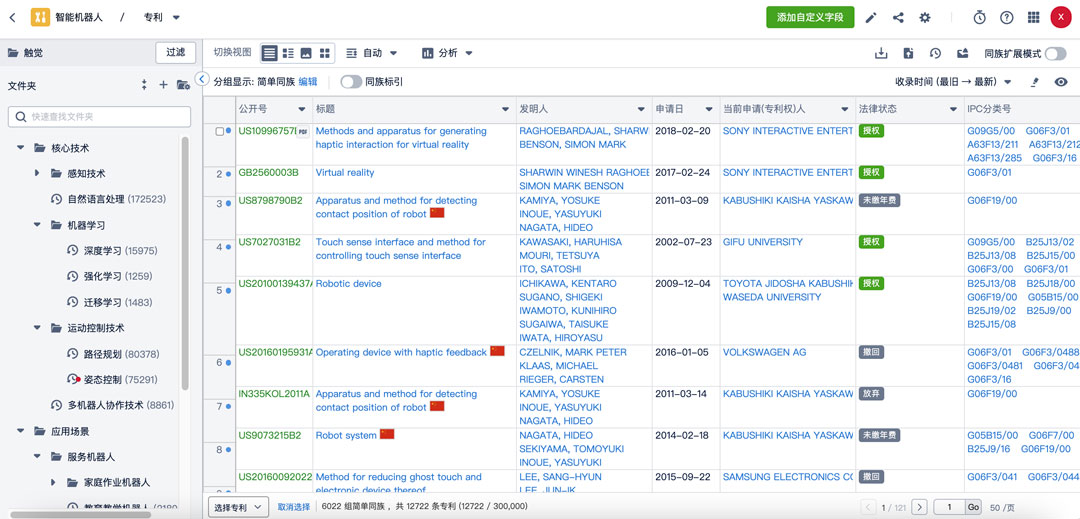Open patent US8798790B2 link
The height and width of the screenshot is (519, 1080).
point(270,201)
